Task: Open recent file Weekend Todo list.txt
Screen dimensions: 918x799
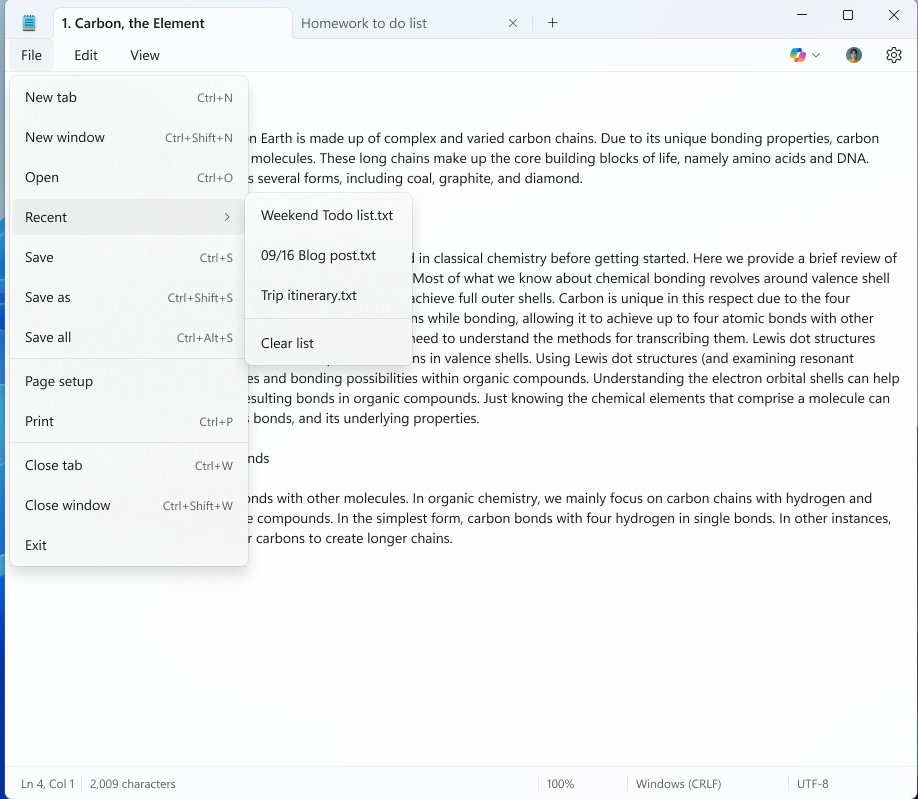Action: (328, 215)
